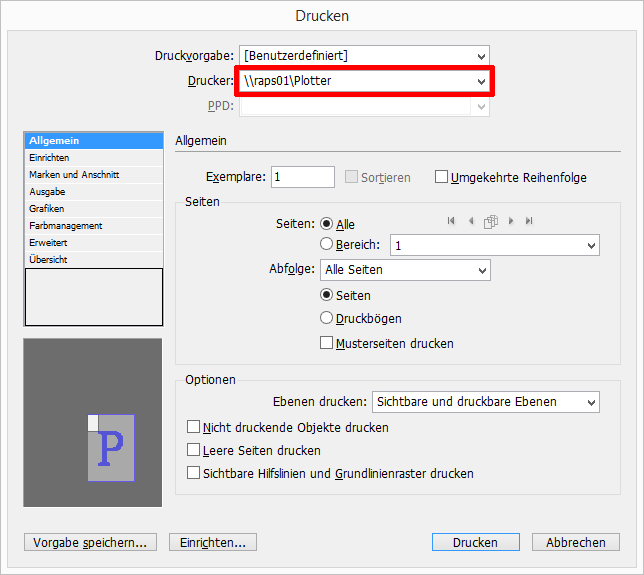Select Allgemein in the category list
The image size is (644, 575).
[94, 140]
